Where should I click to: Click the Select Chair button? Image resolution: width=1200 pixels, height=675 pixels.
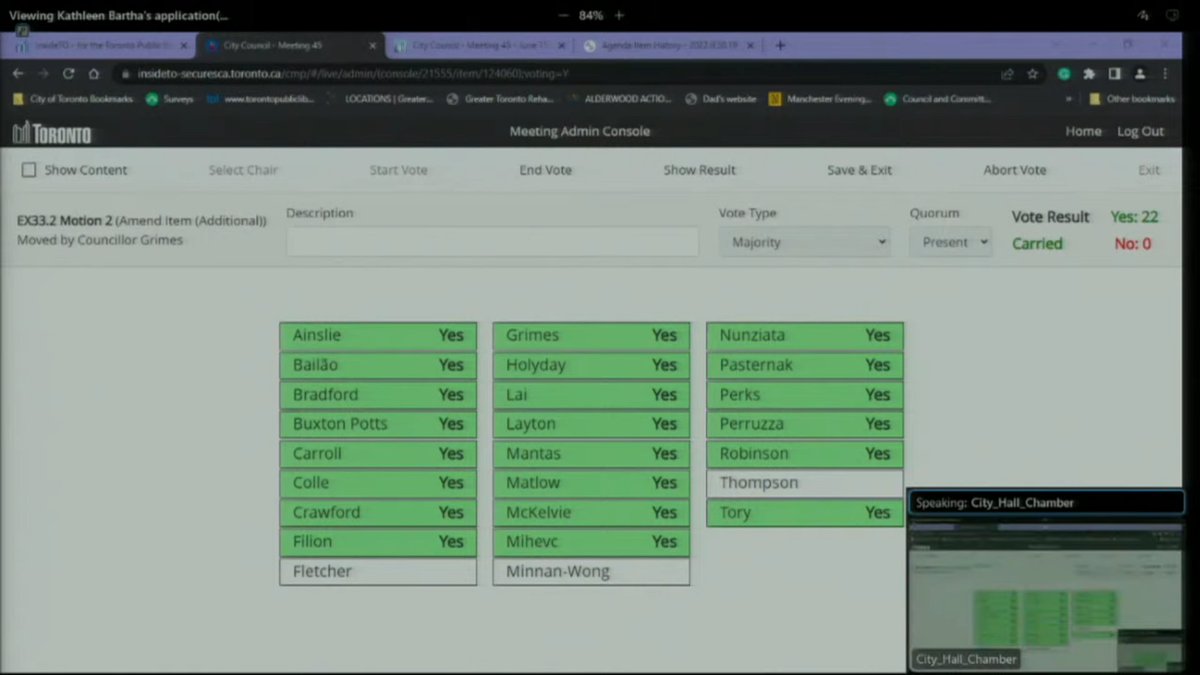pyautogui.click(x=243, y=170)
